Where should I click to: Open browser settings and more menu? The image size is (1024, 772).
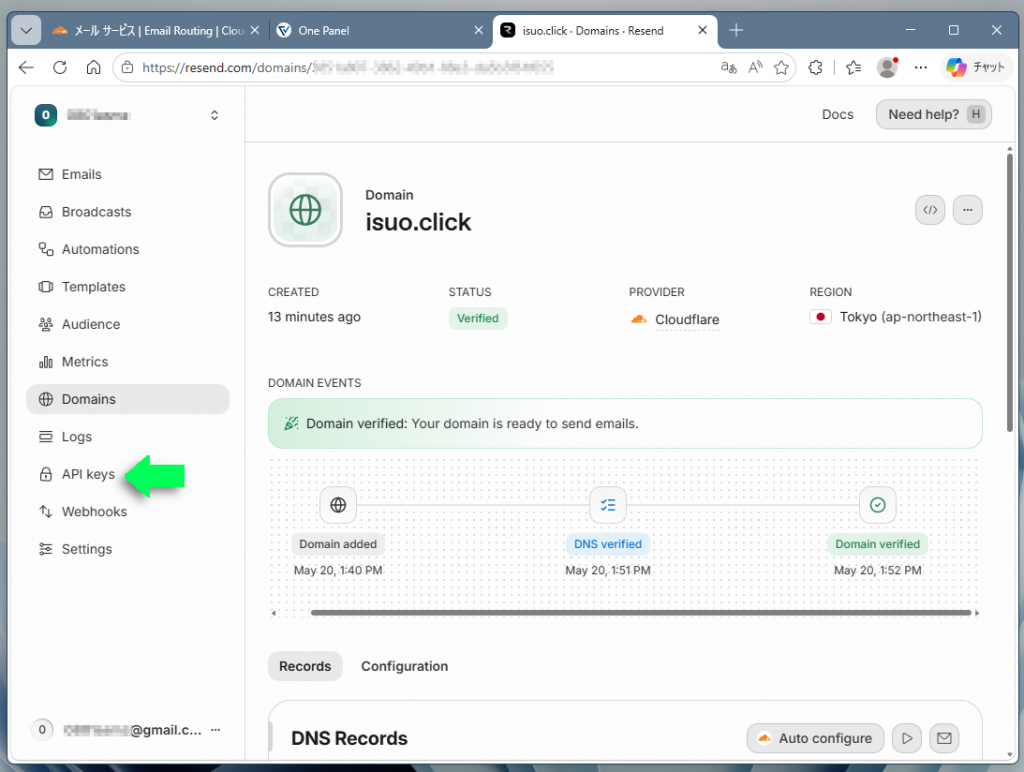(921, 67)
